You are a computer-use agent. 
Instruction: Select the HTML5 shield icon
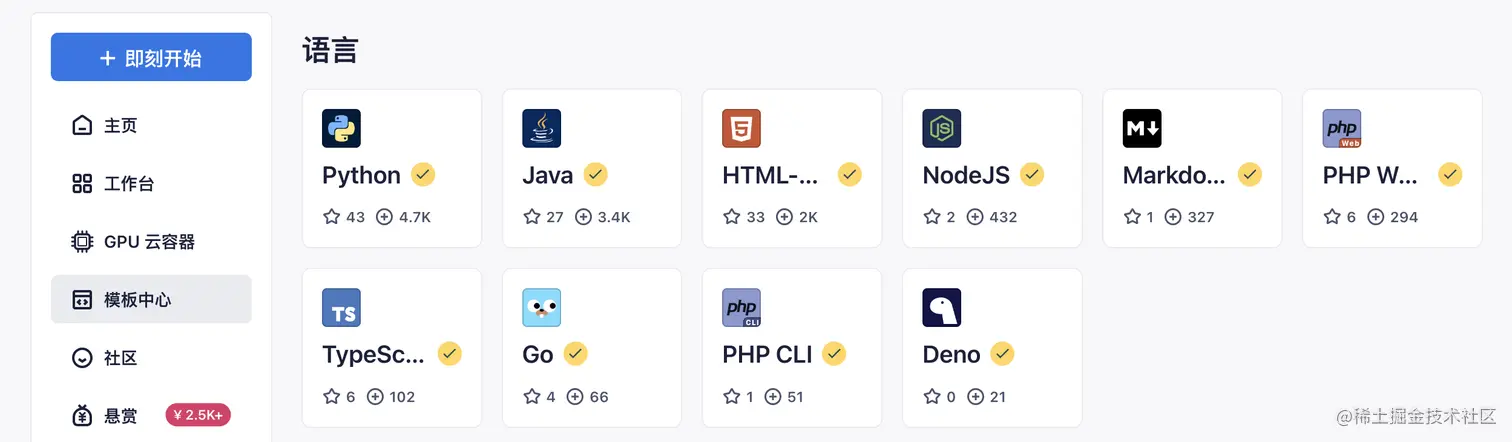tap(741, 129)
